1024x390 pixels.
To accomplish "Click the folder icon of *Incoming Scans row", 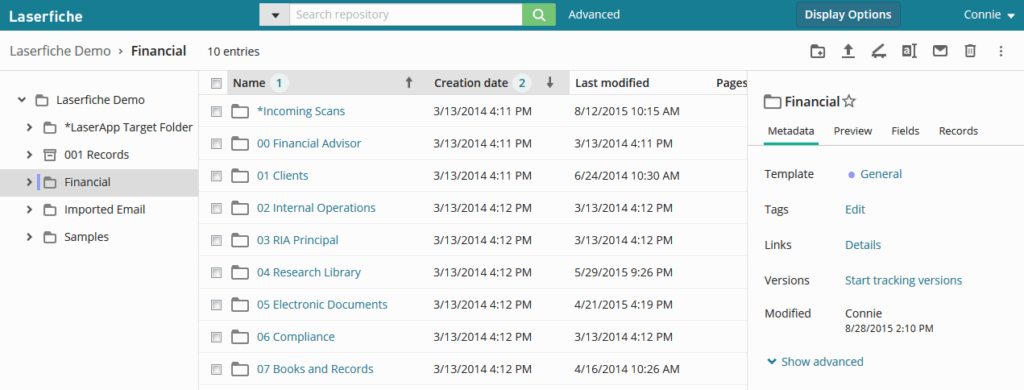I will click(240, 112).
